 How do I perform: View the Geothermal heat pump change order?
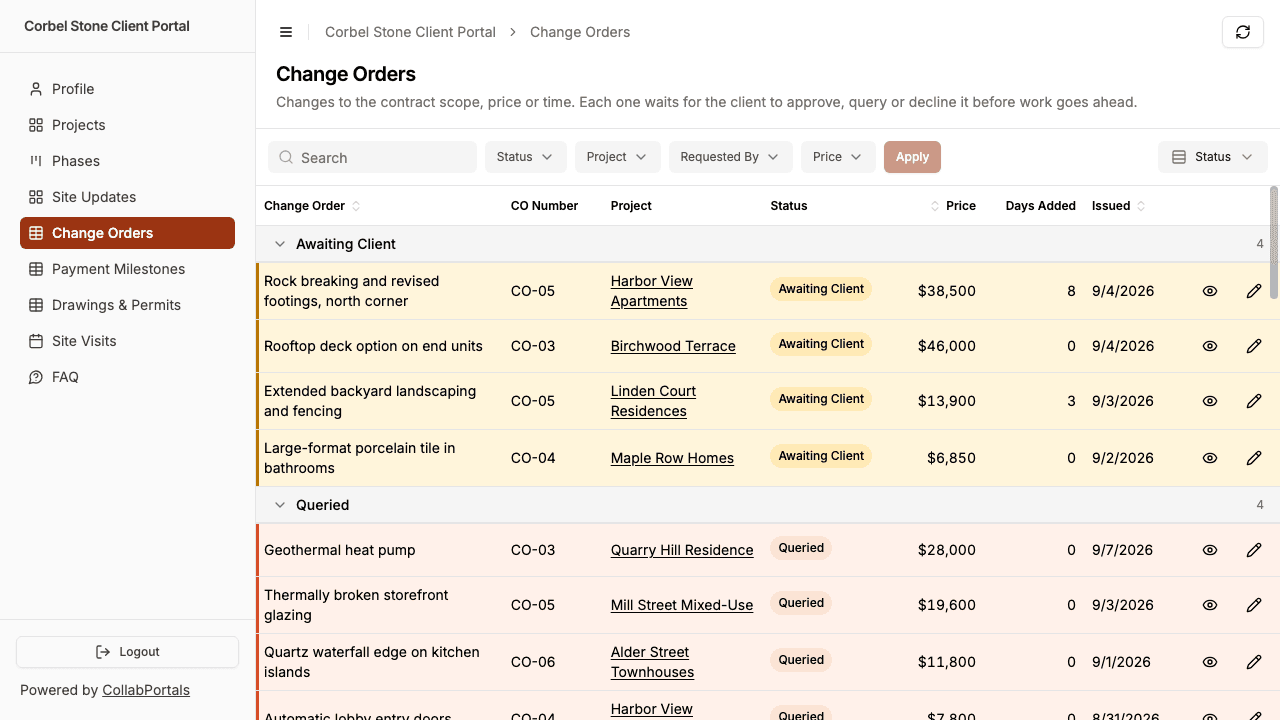pyautogui.click(x=1210, y=550)
